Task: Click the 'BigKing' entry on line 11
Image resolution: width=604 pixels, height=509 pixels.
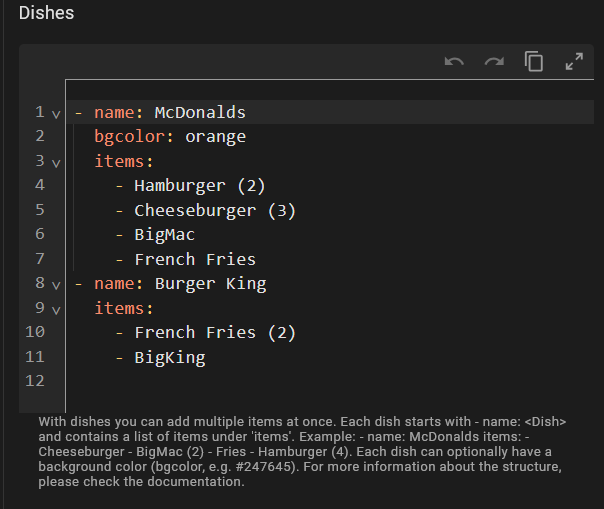Action: click(170, 358)
